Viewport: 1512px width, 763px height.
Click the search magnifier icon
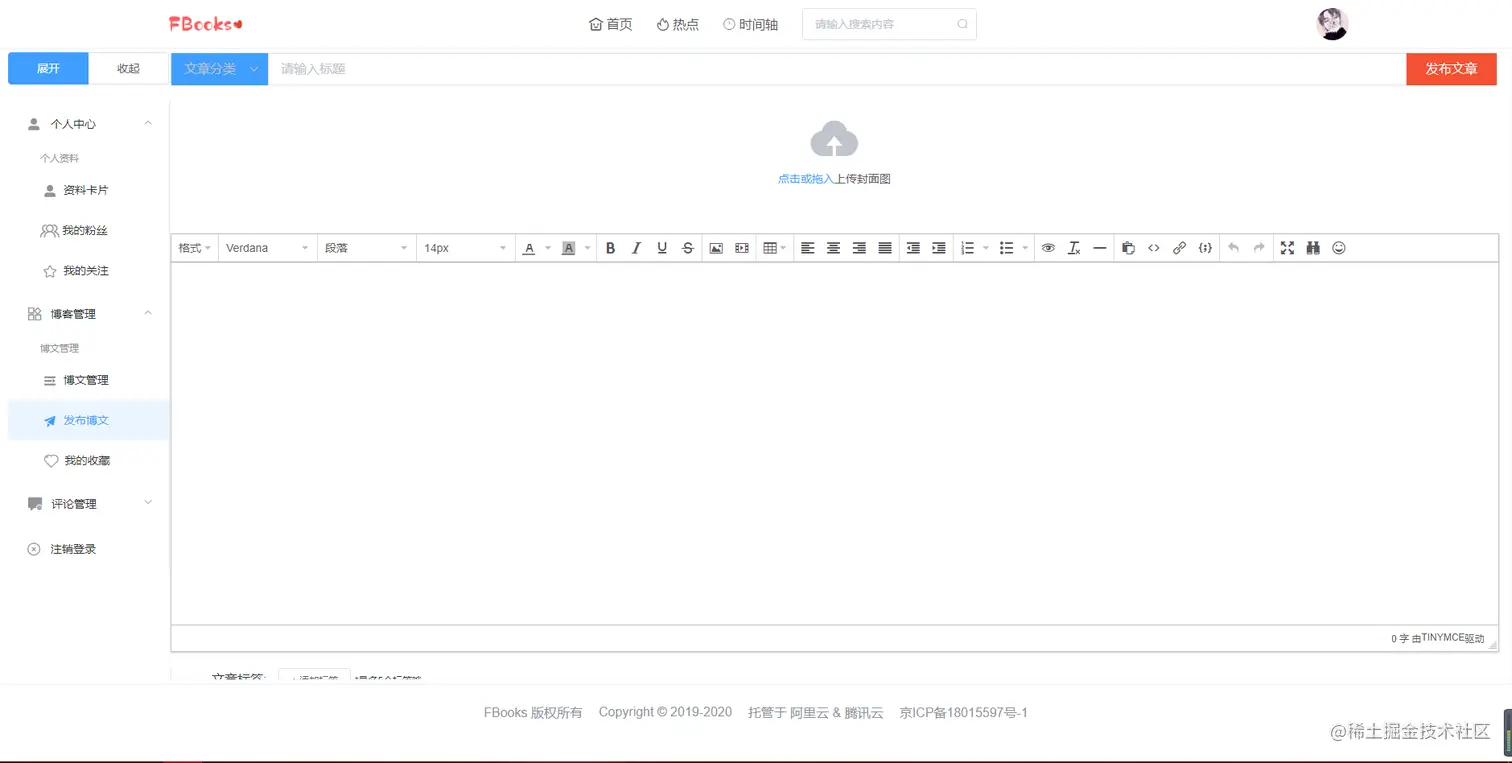tap(962, 24)
